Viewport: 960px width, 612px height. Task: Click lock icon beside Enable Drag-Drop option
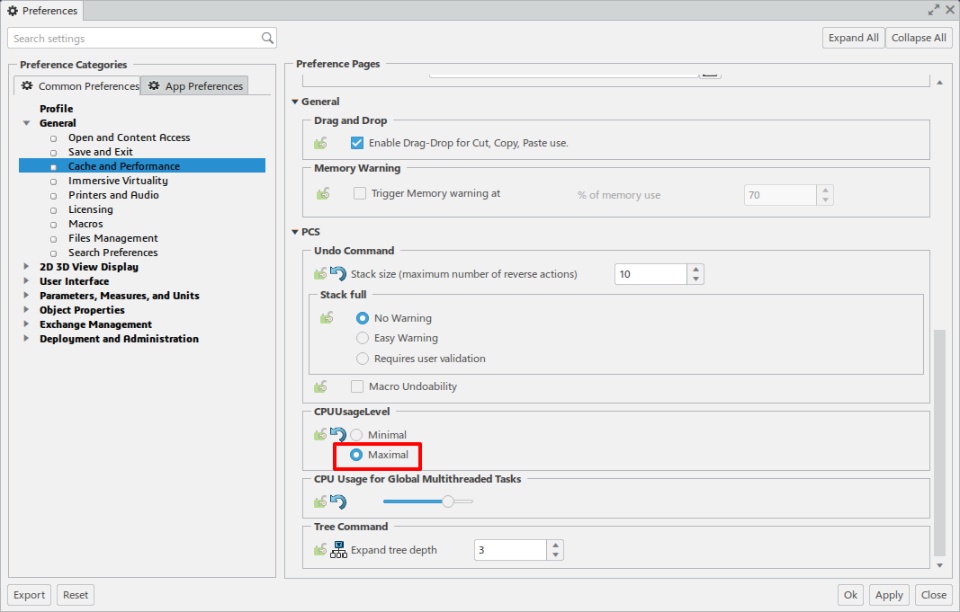321,143
